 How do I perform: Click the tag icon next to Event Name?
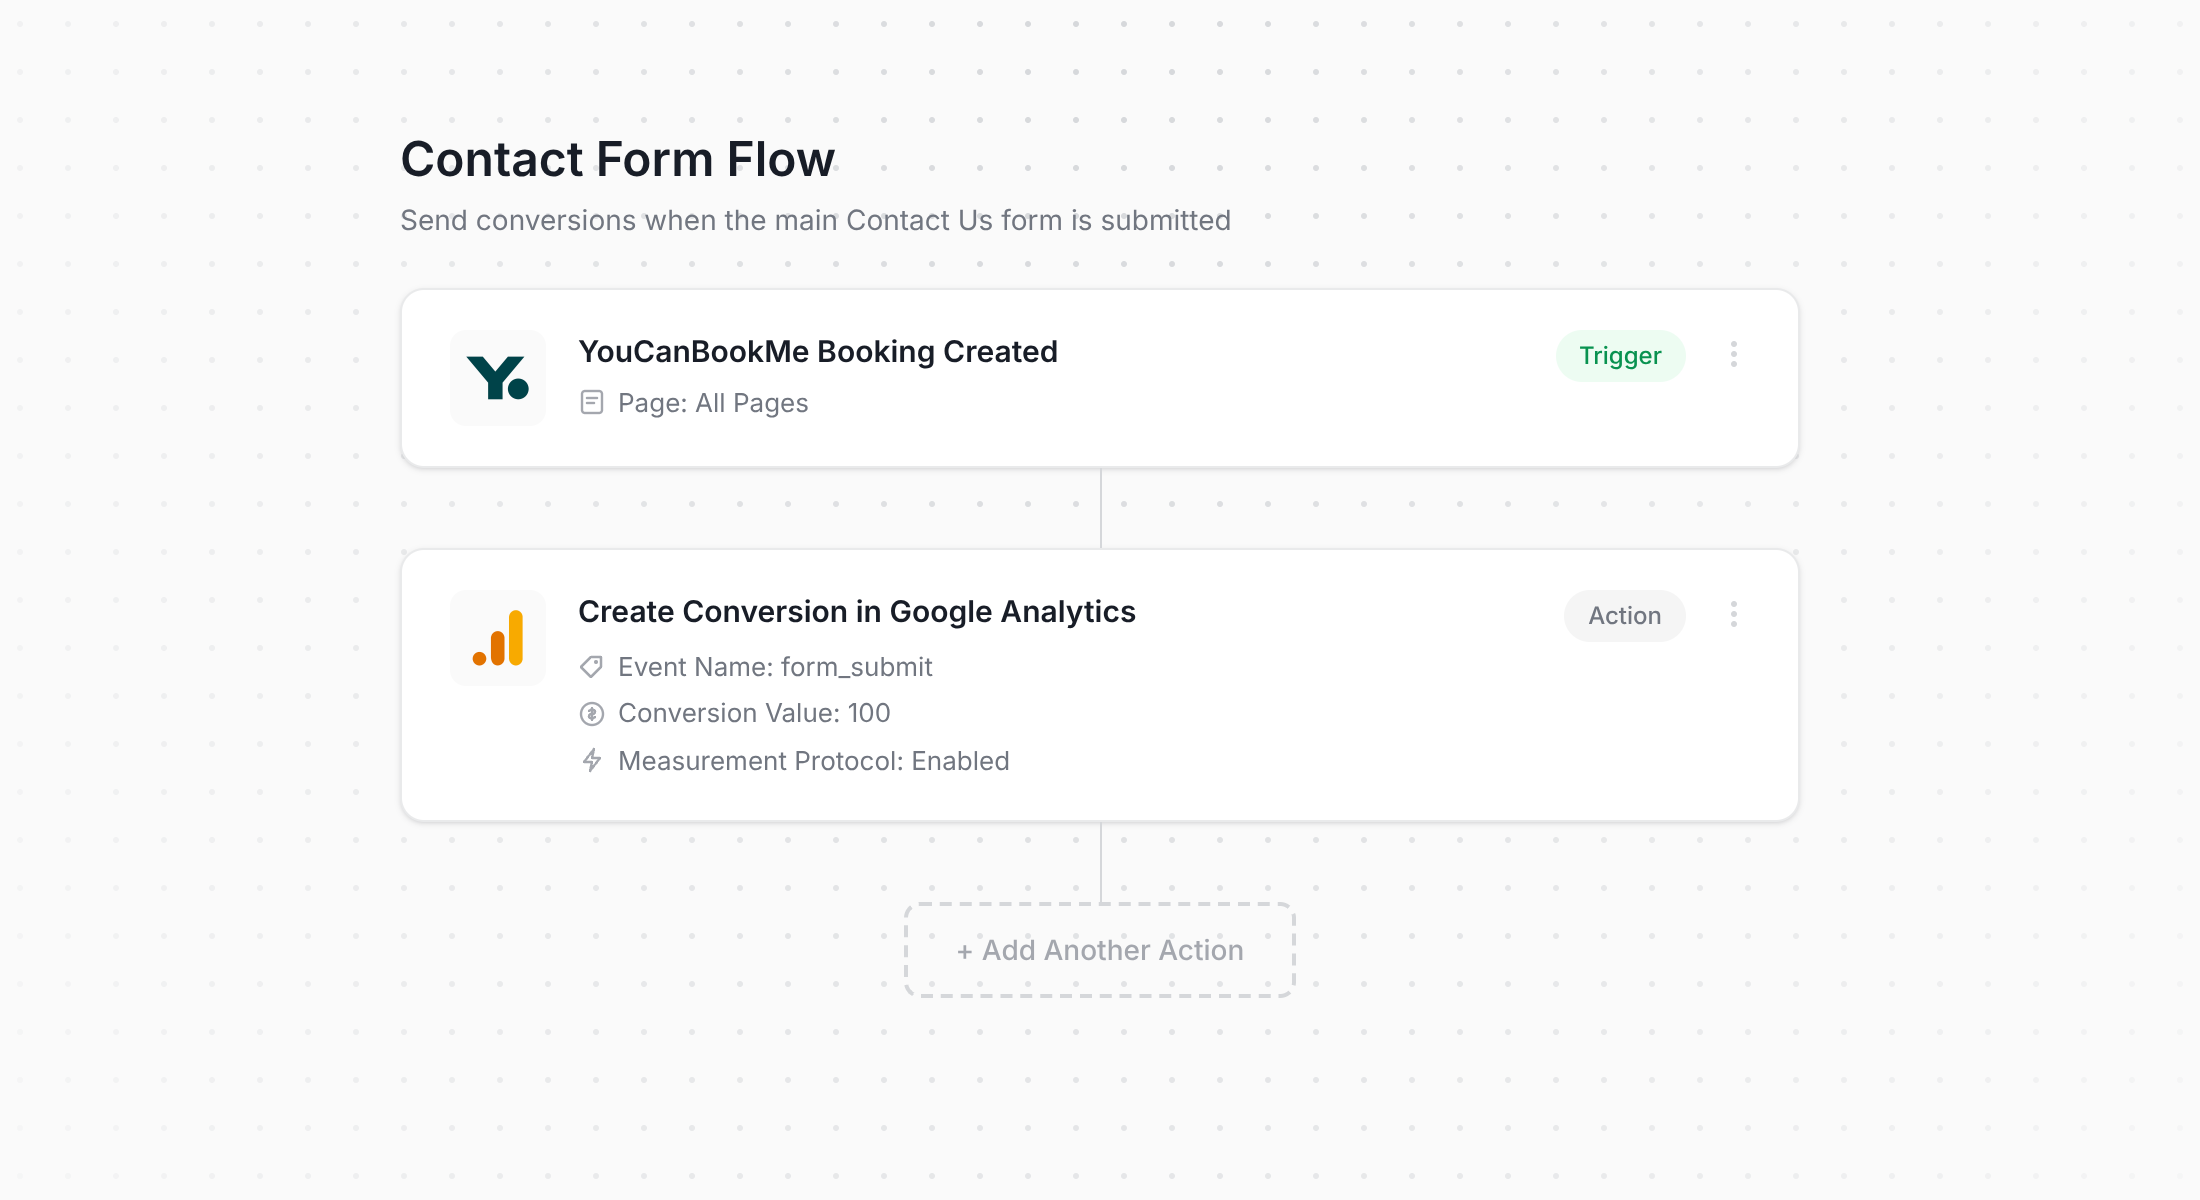pos(591,666)
